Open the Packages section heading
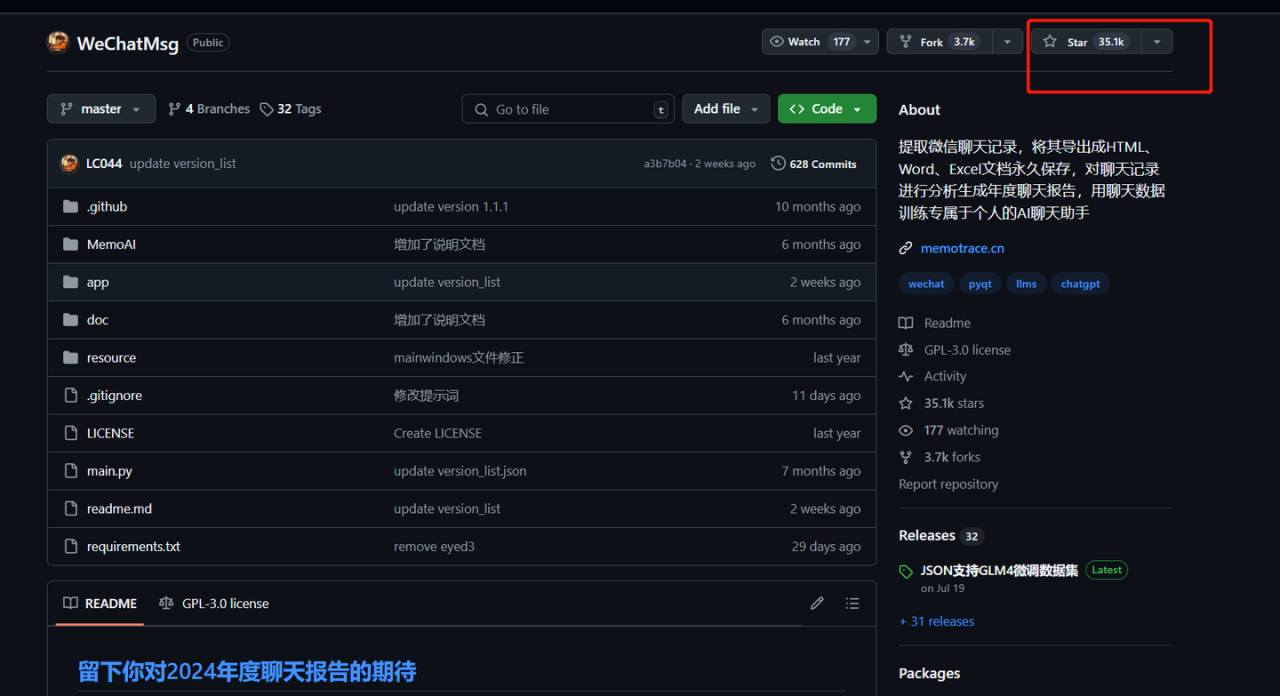The width and height of the screenshot is (1280, 696). coord(929,673)
